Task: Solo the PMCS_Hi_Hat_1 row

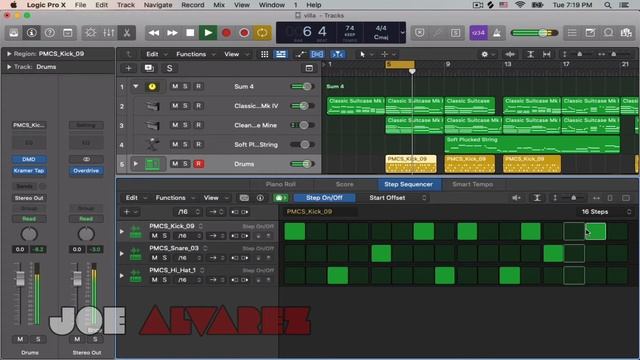Action: tap(164, 280)
